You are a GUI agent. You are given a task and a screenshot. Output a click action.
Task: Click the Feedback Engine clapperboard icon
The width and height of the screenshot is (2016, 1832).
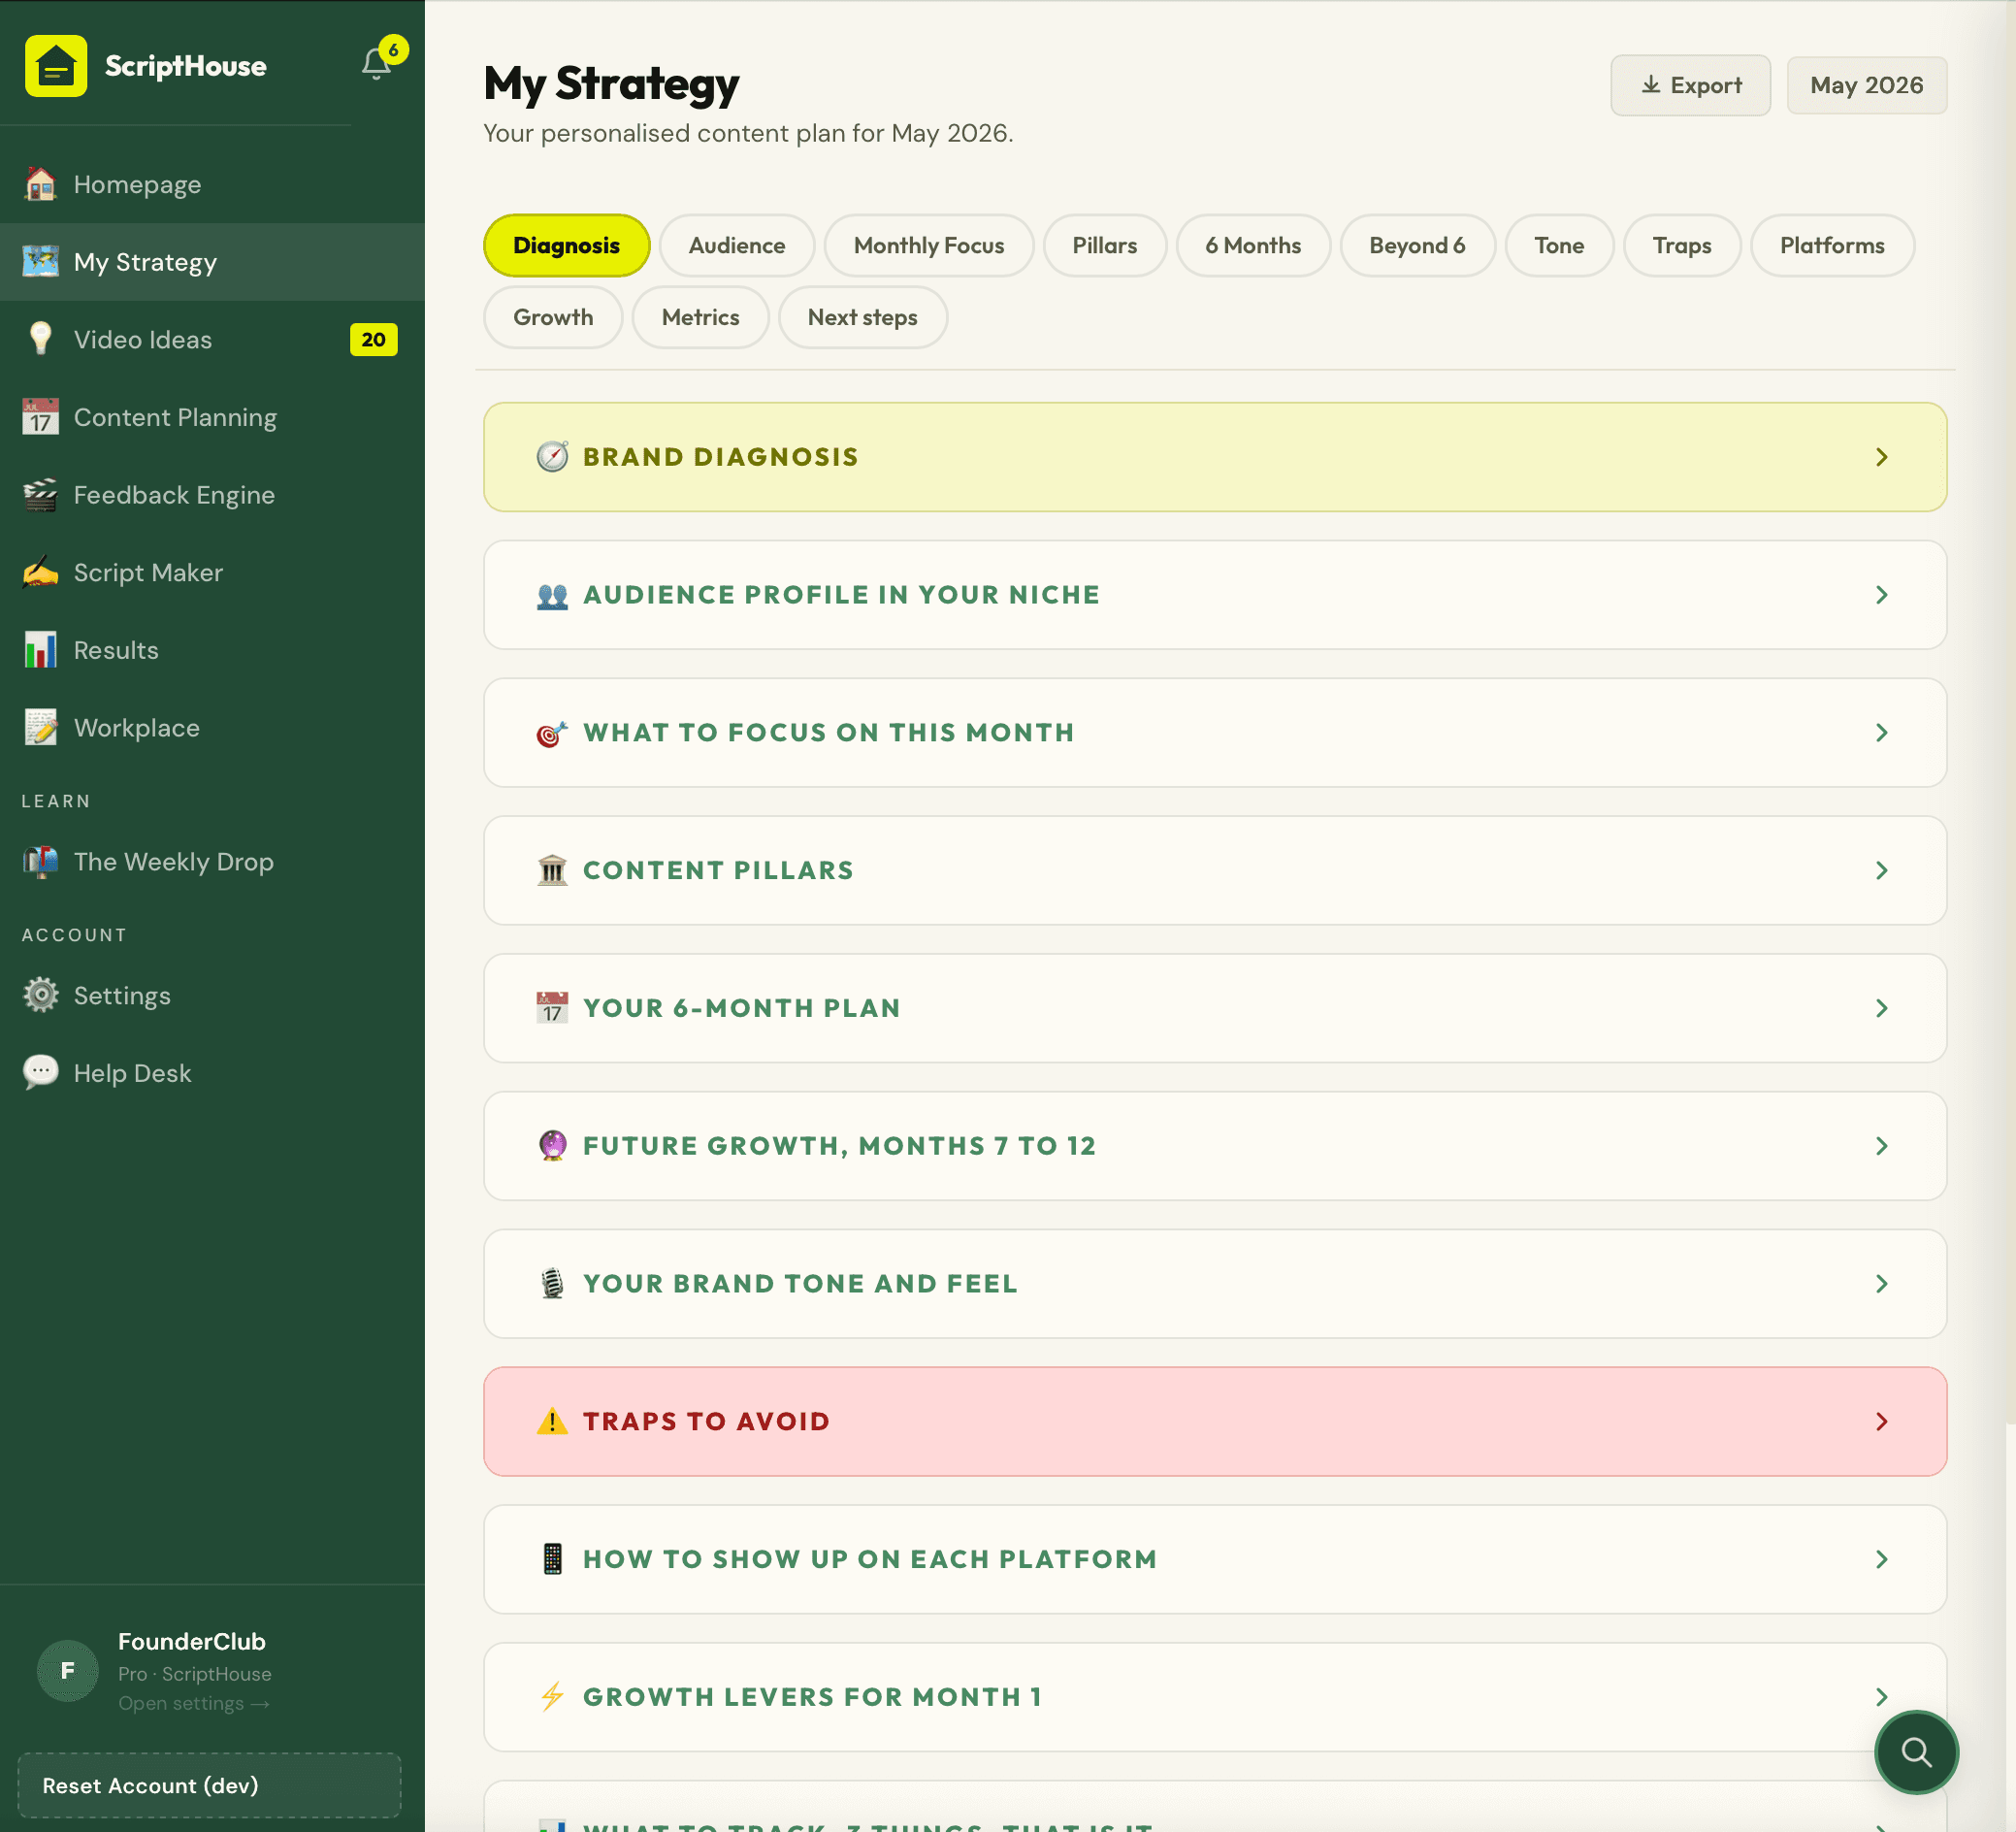pyautogui.click(x=40, y=495)
